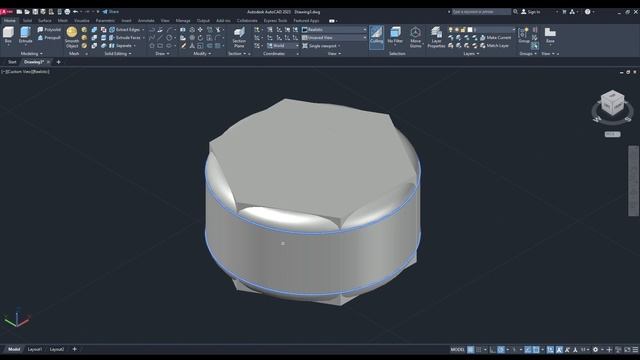Click the Circle draw tool
This screenshot has height=360, width=640.
(x=169, y=38)
